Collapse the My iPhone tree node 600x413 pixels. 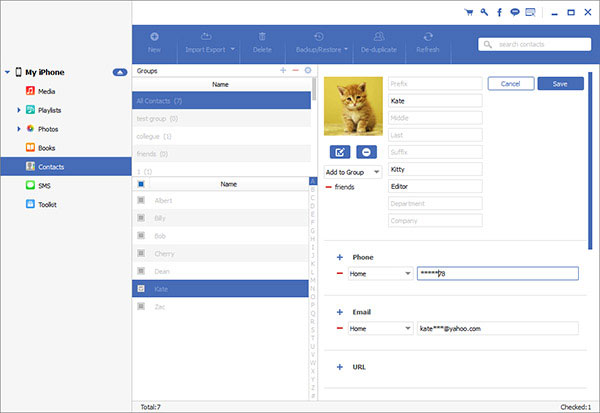pos(7,72)
